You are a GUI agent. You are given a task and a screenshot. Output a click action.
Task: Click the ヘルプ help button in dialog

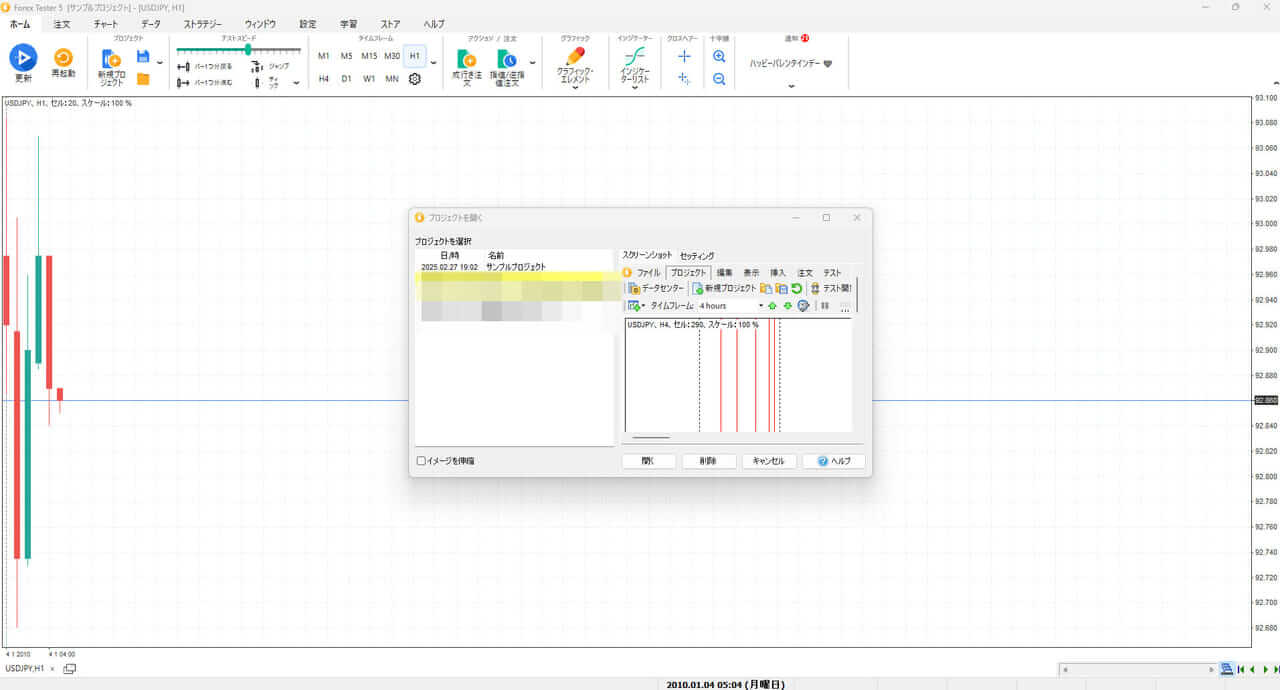pos(834,462)
